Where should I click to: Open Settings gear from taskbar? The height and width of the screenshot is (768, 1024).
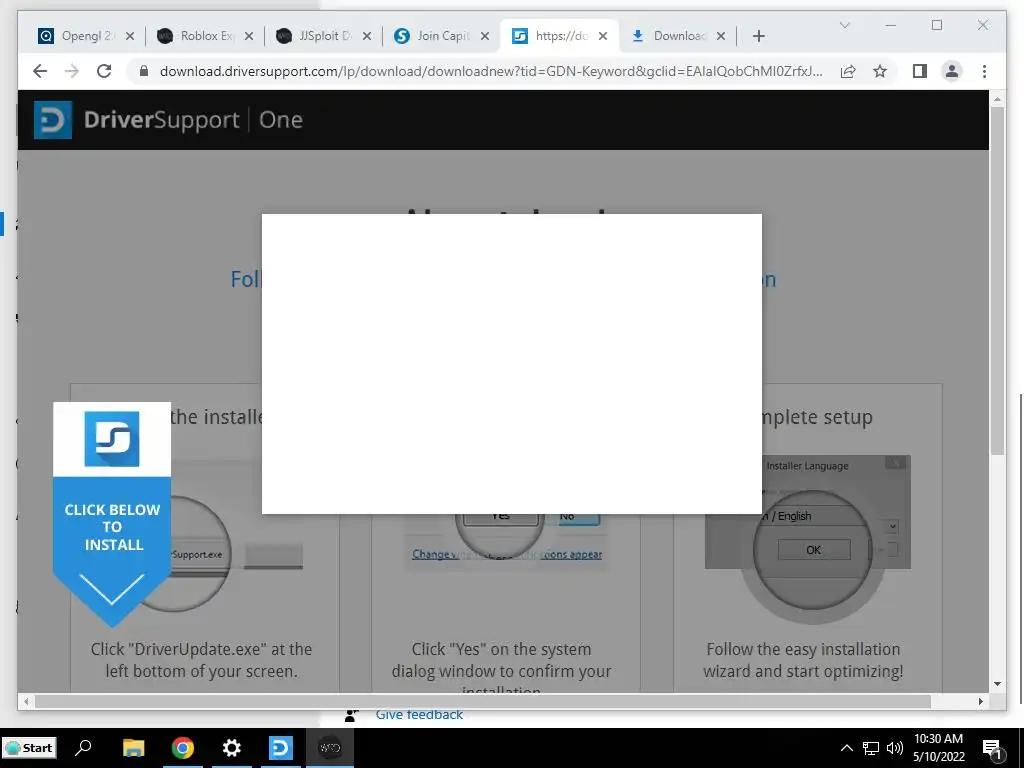point(232,748)
